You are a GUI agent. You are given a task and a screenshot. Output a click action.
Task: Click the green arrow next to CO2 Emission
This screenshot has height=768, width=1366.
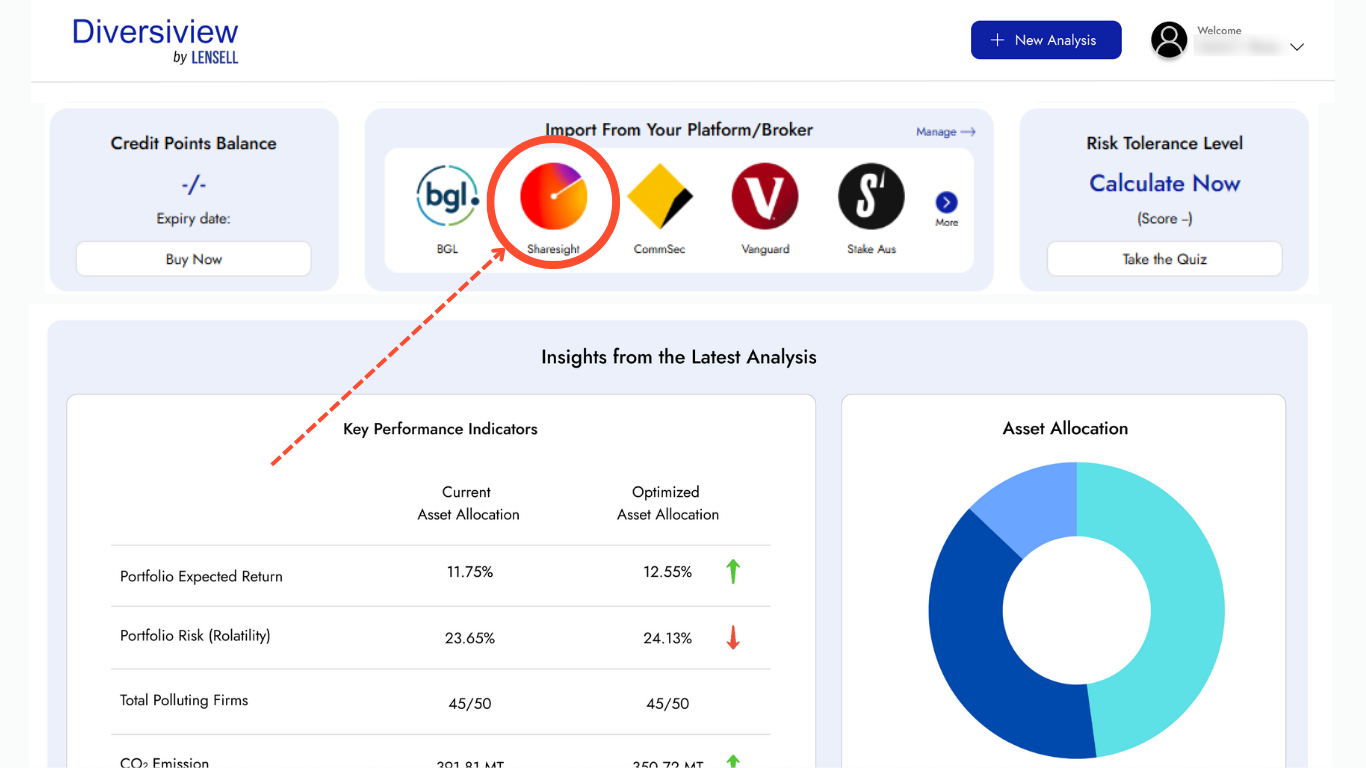coord(733,762)
